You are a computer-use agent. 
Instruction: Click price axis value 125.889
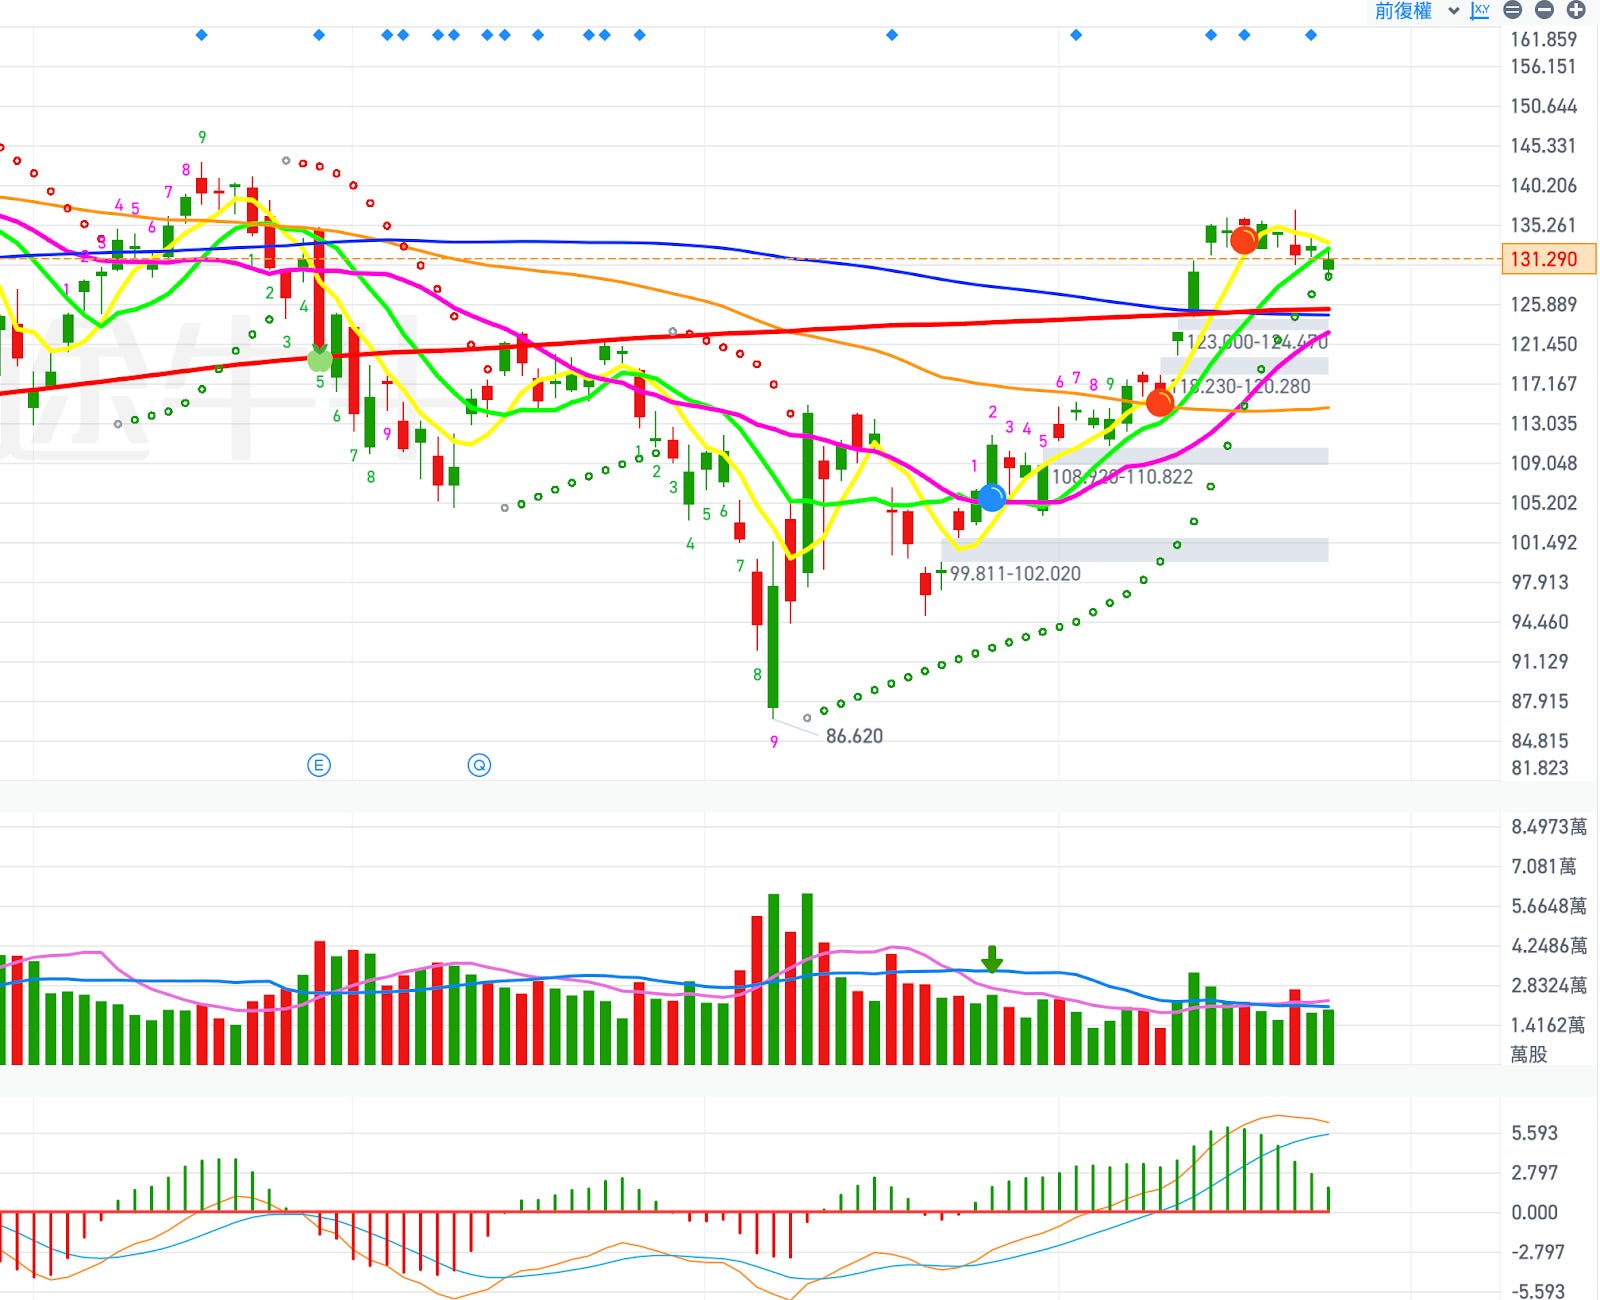pos(1543,304)
